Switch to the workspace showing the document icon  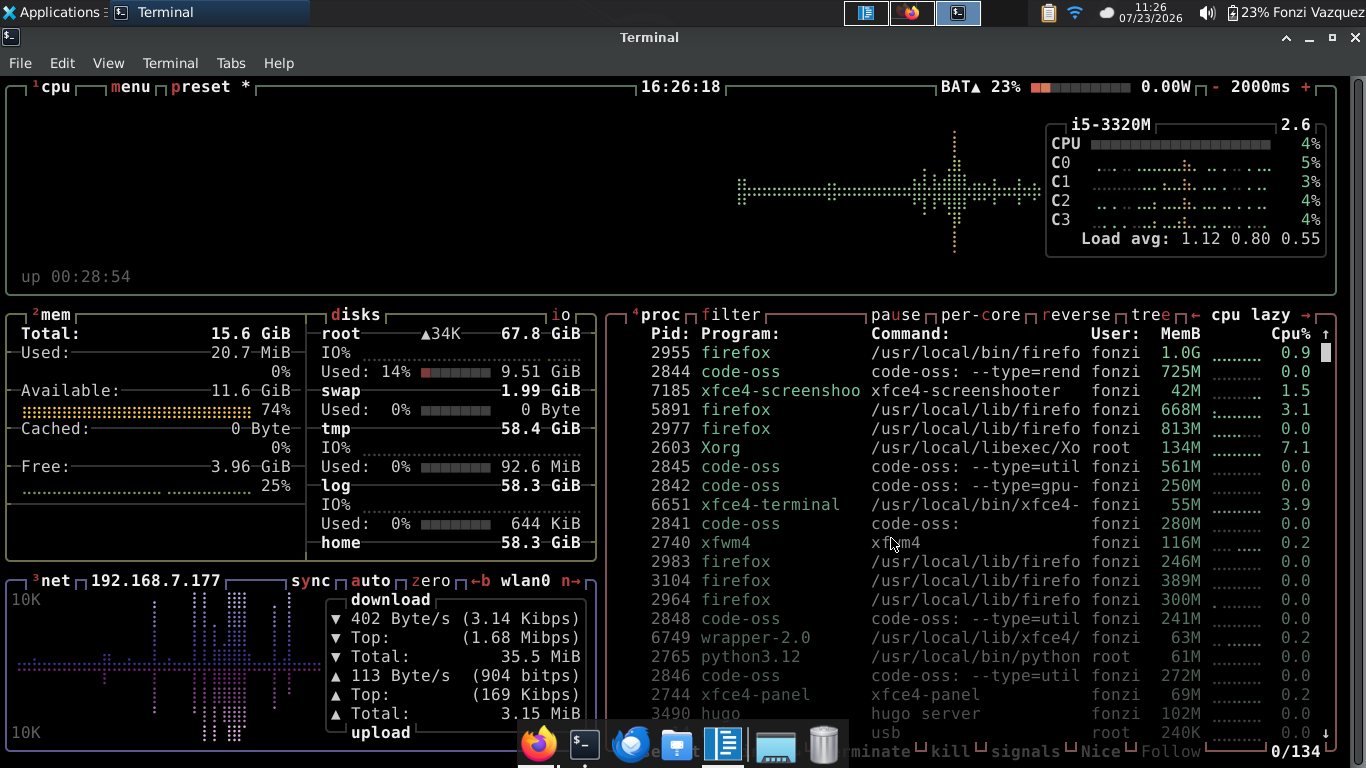coord(866,13)
